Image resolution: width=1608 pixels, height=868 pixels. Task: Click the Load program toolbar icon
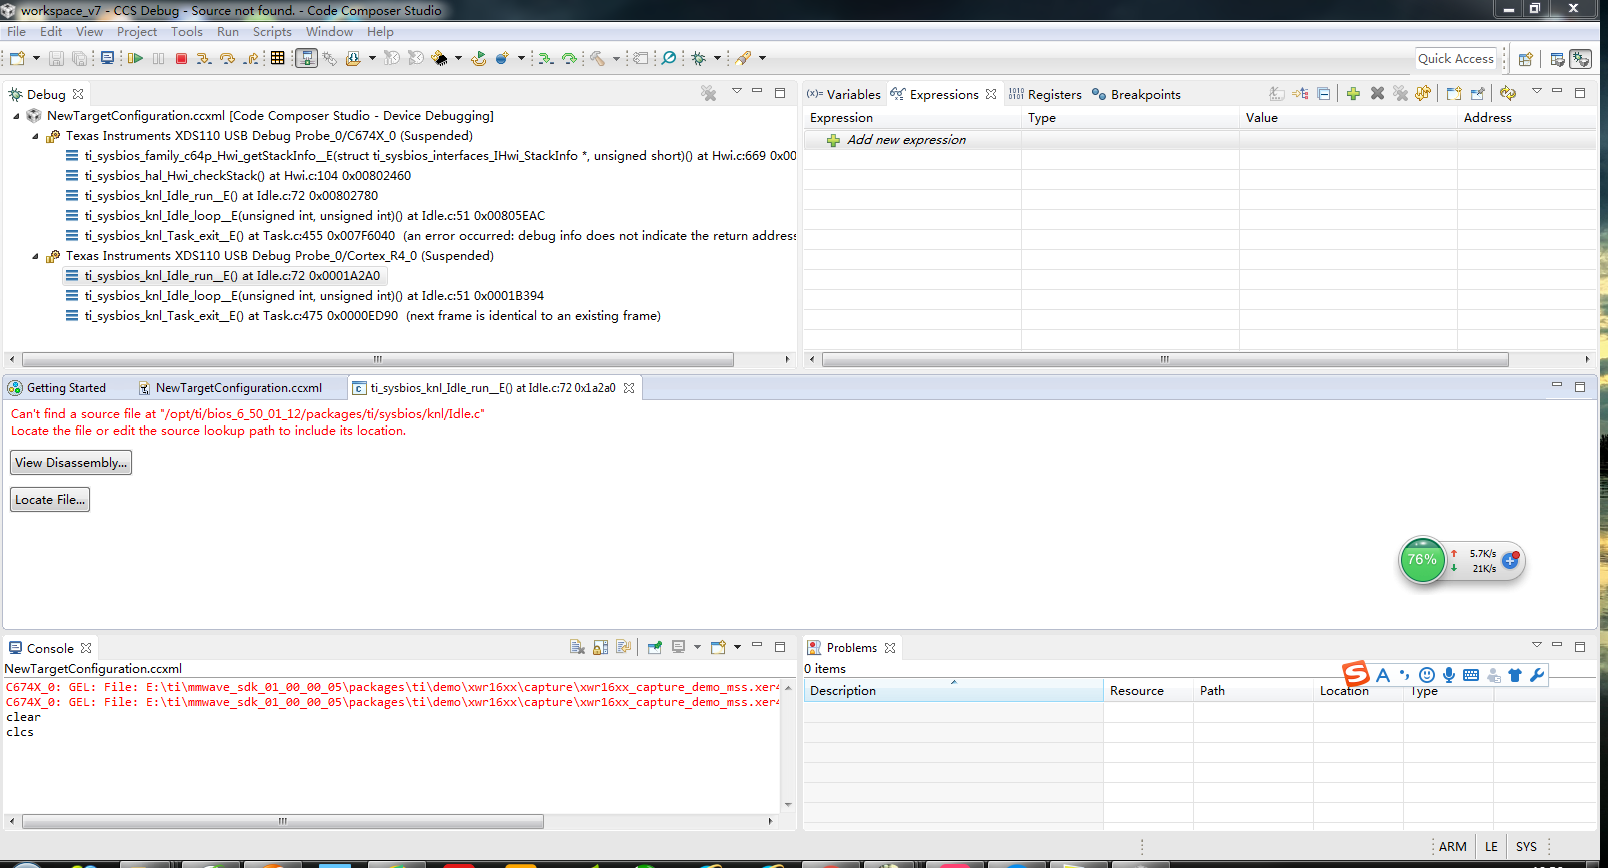[353, 59]
